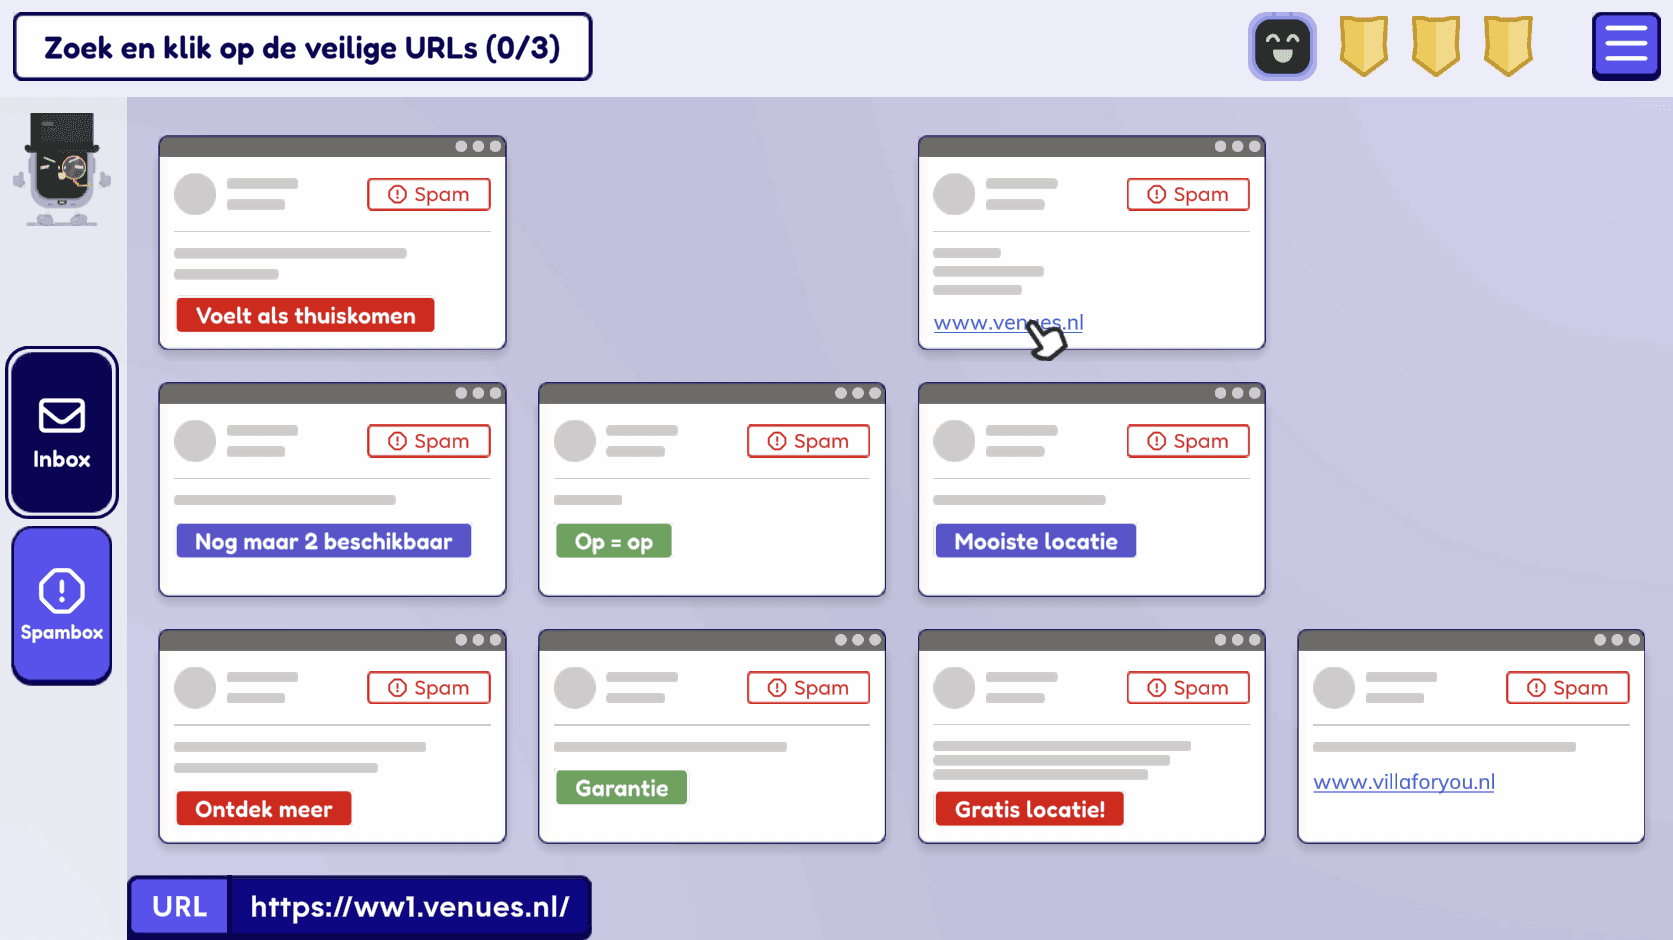This screenshot has width=1673, height=940.
Task: Click the detective robot mascot
Action: (60, 168)
